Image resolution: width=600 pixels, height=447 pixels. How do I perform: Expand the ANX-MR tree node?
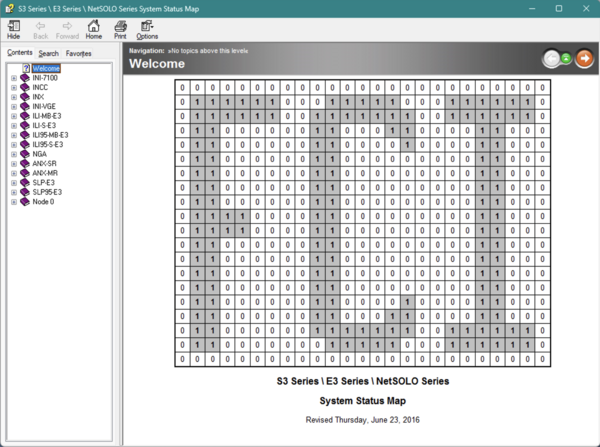coord(14,173)
